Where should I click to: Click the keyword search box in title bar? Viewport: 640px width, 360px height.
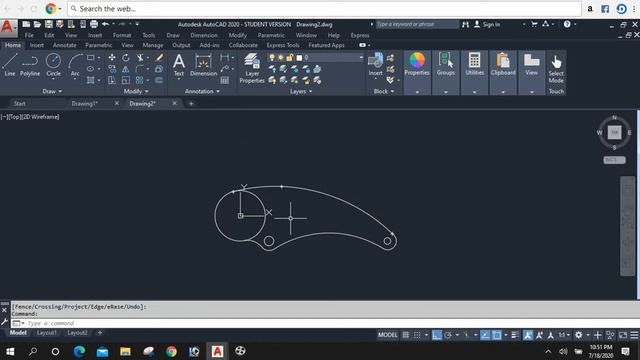(417, 24)
